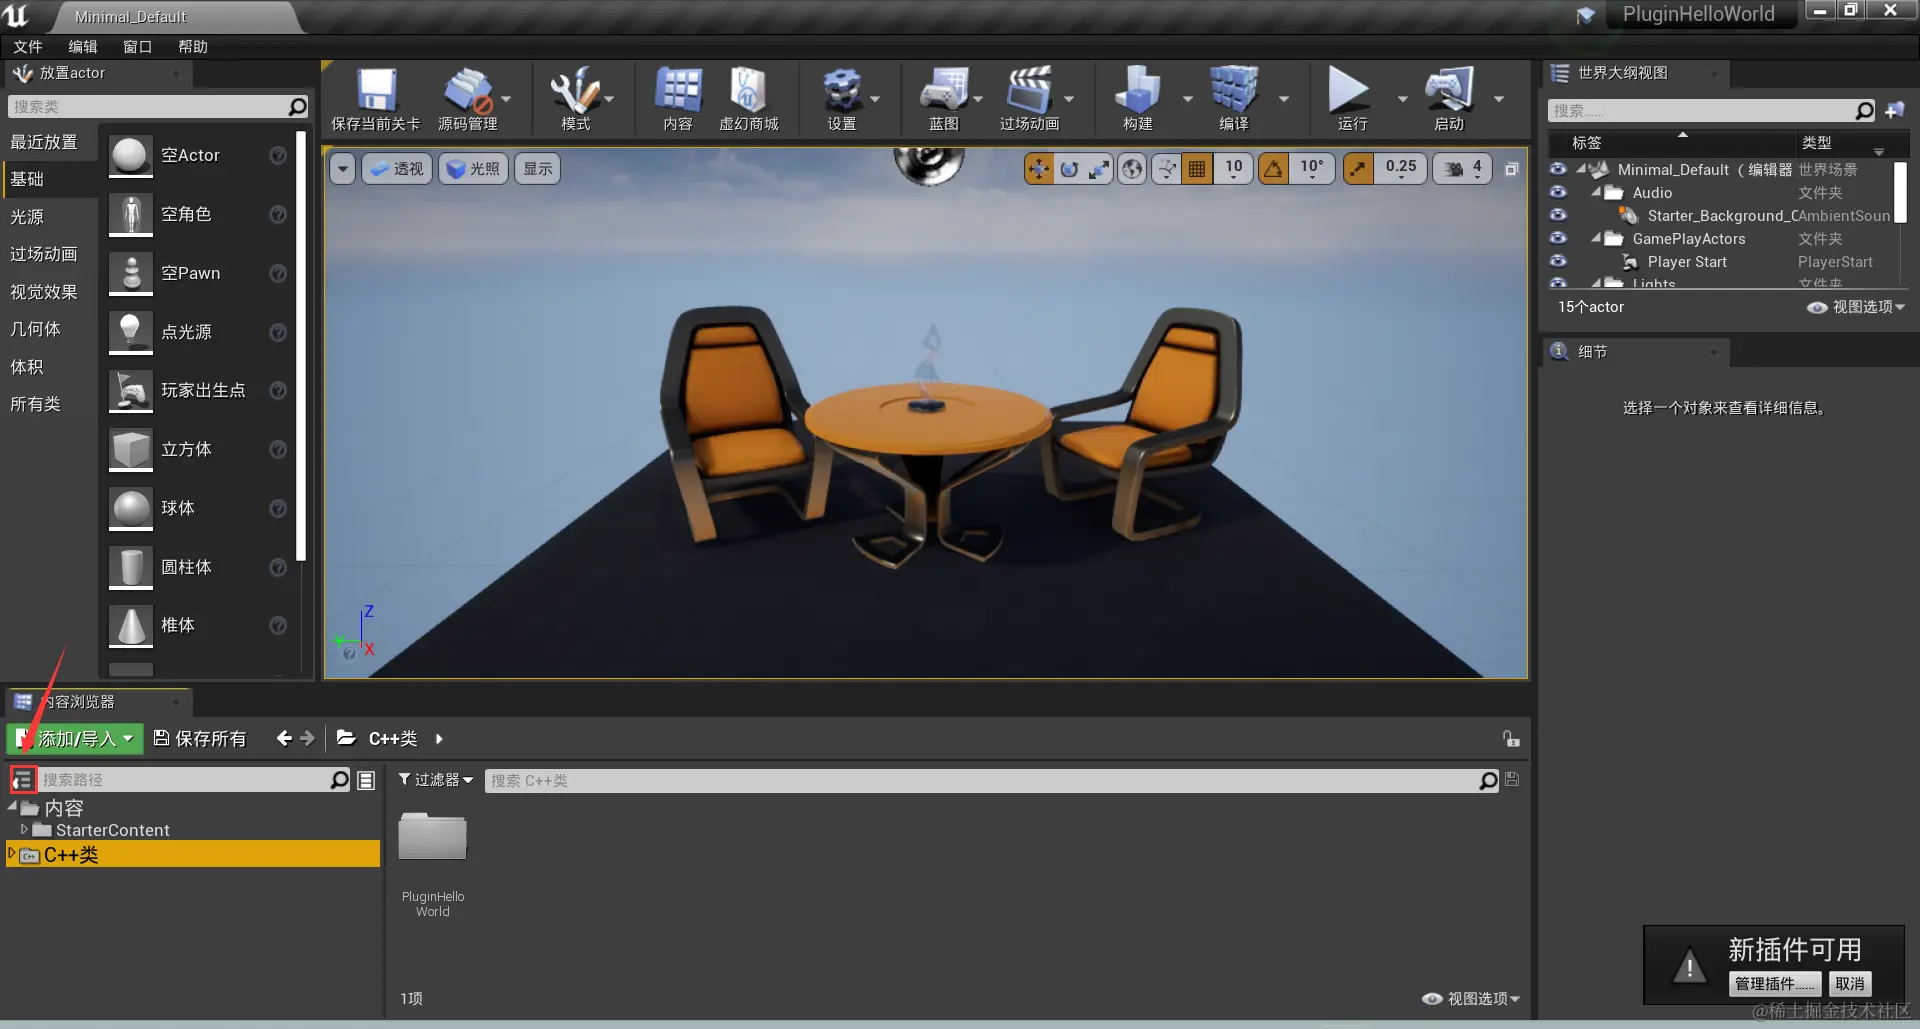Click the 编译 compile icon
Viewport: 1920px width, 1029px height.
[1234, 99]
